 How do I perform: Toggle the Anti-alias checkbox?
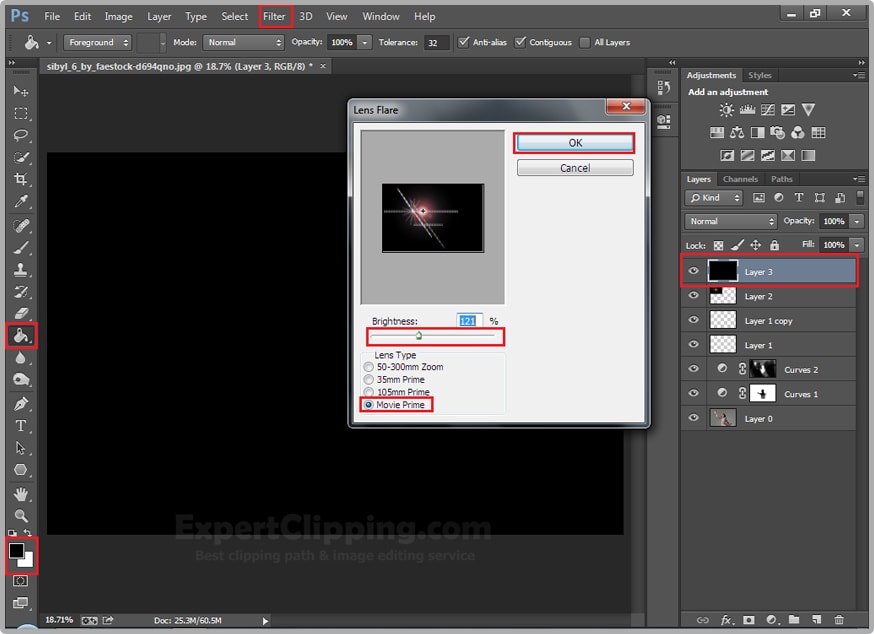click(x=464, y=43)
